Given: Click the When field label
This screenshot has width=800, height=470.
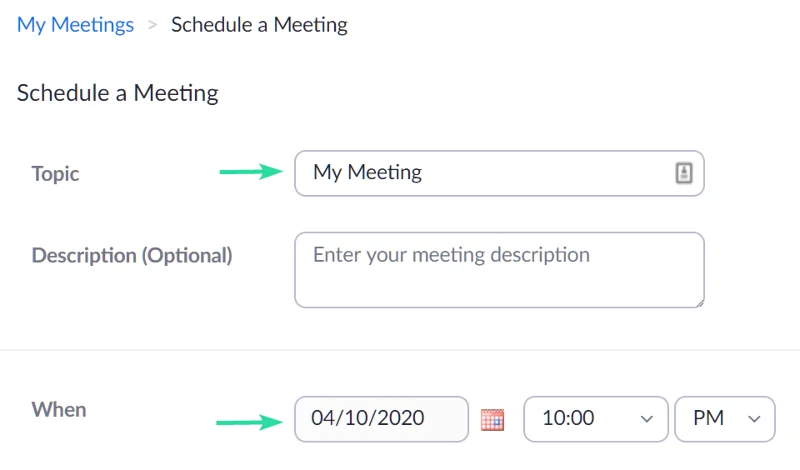Looking at the screenshot, I should [59, 409].
